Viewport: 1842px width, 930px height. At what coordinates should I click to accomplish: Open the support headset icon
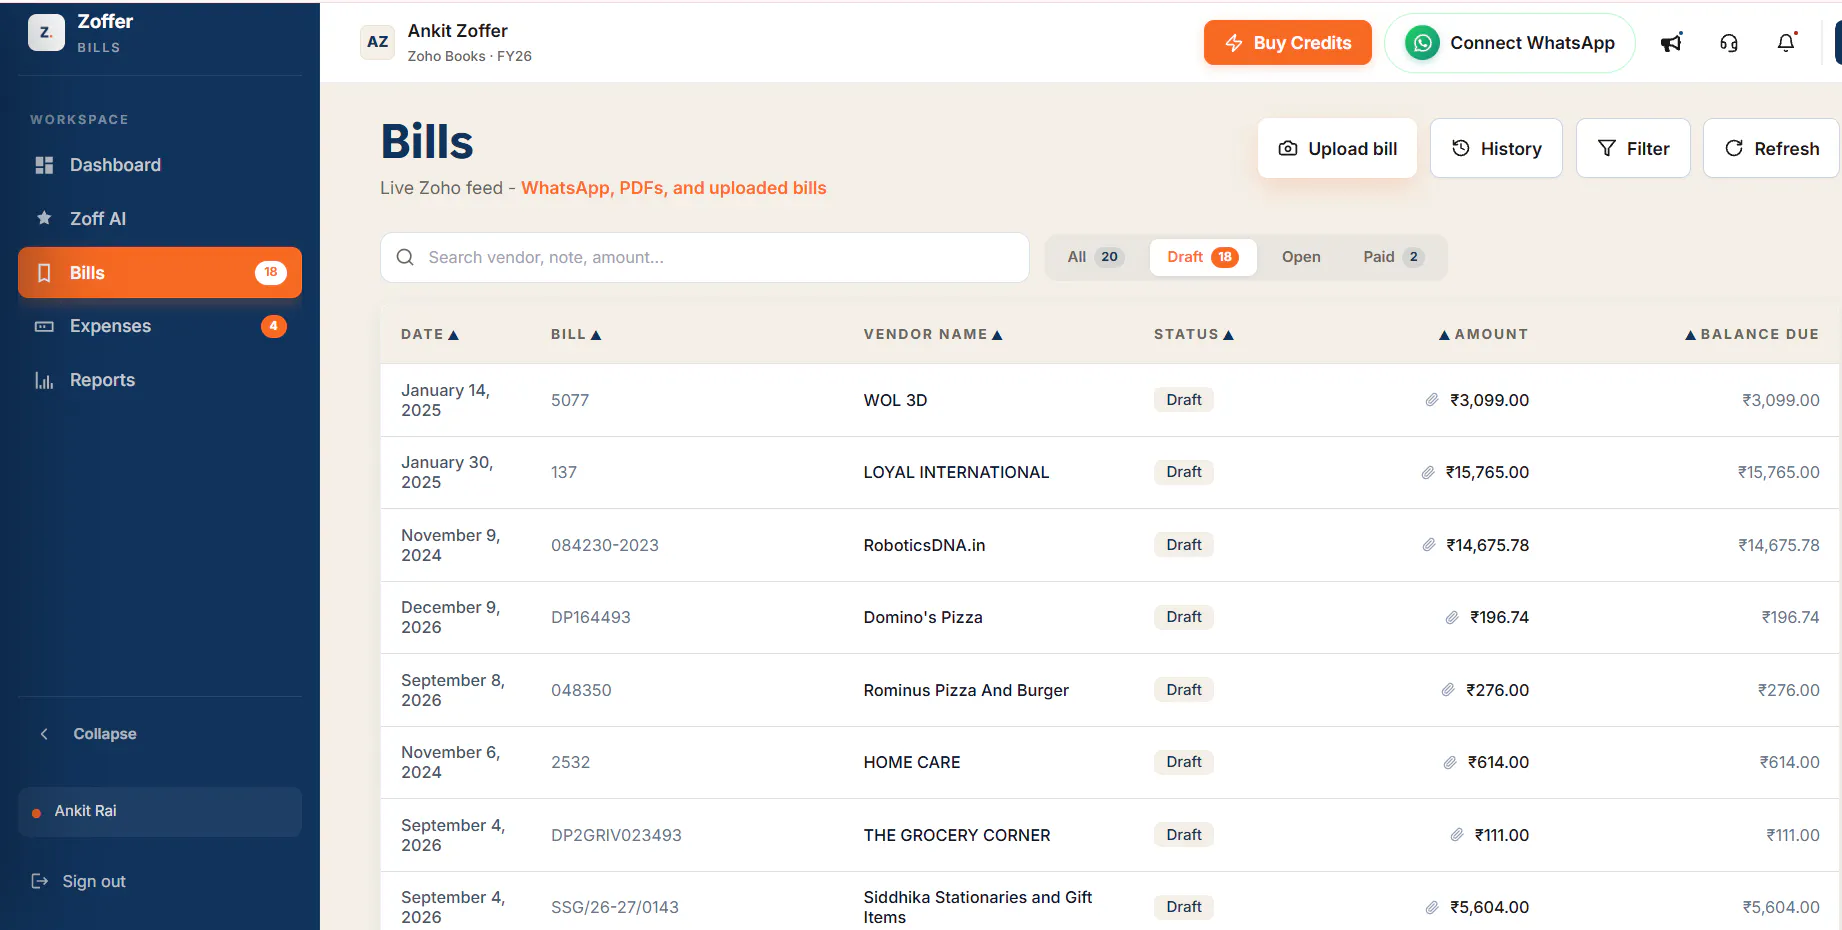[1729, 43]
